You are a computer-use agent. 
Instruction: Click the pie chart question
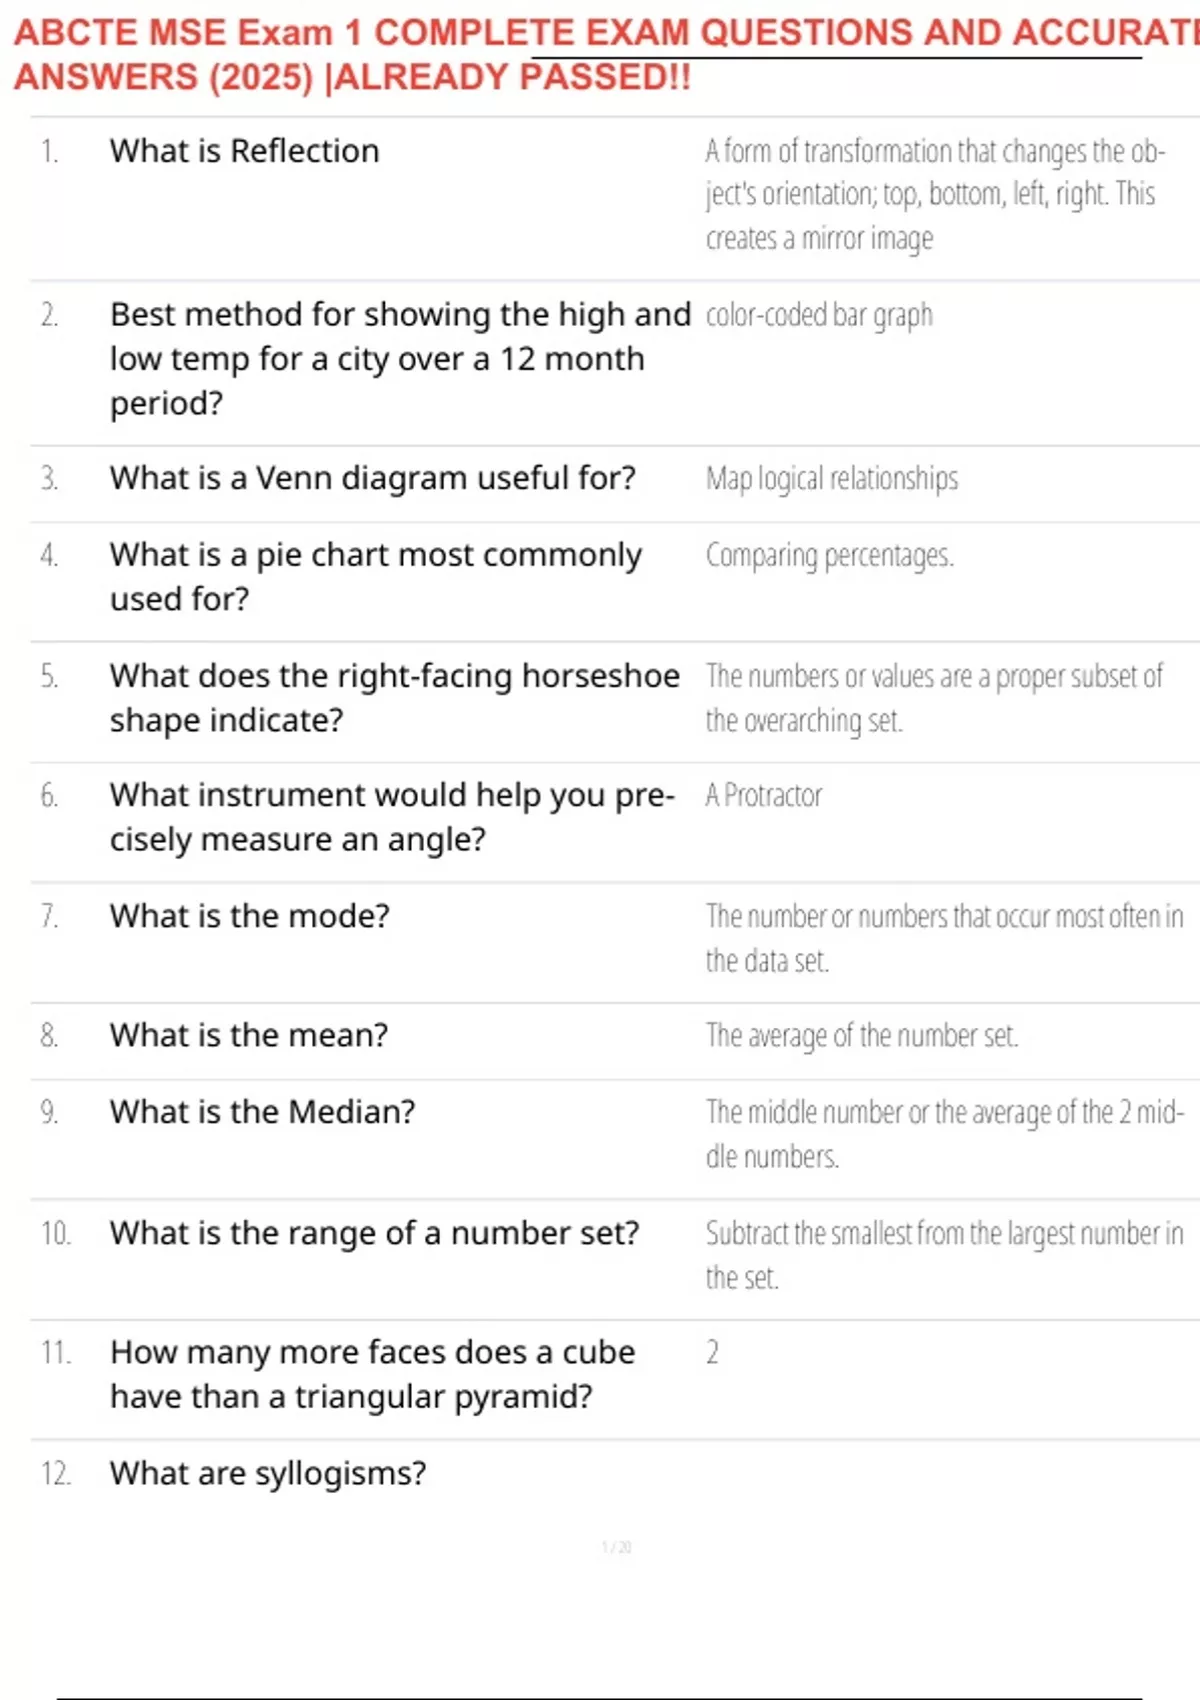(x=375, y=576)
